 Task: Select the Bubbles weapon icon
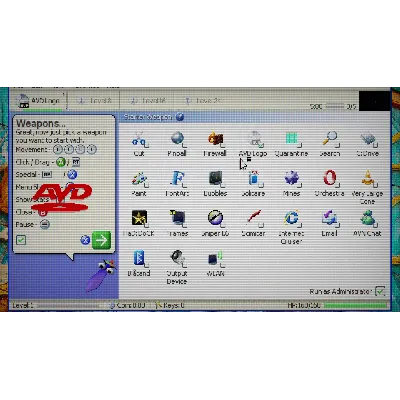pyautogui.click(x=215, y=179)
